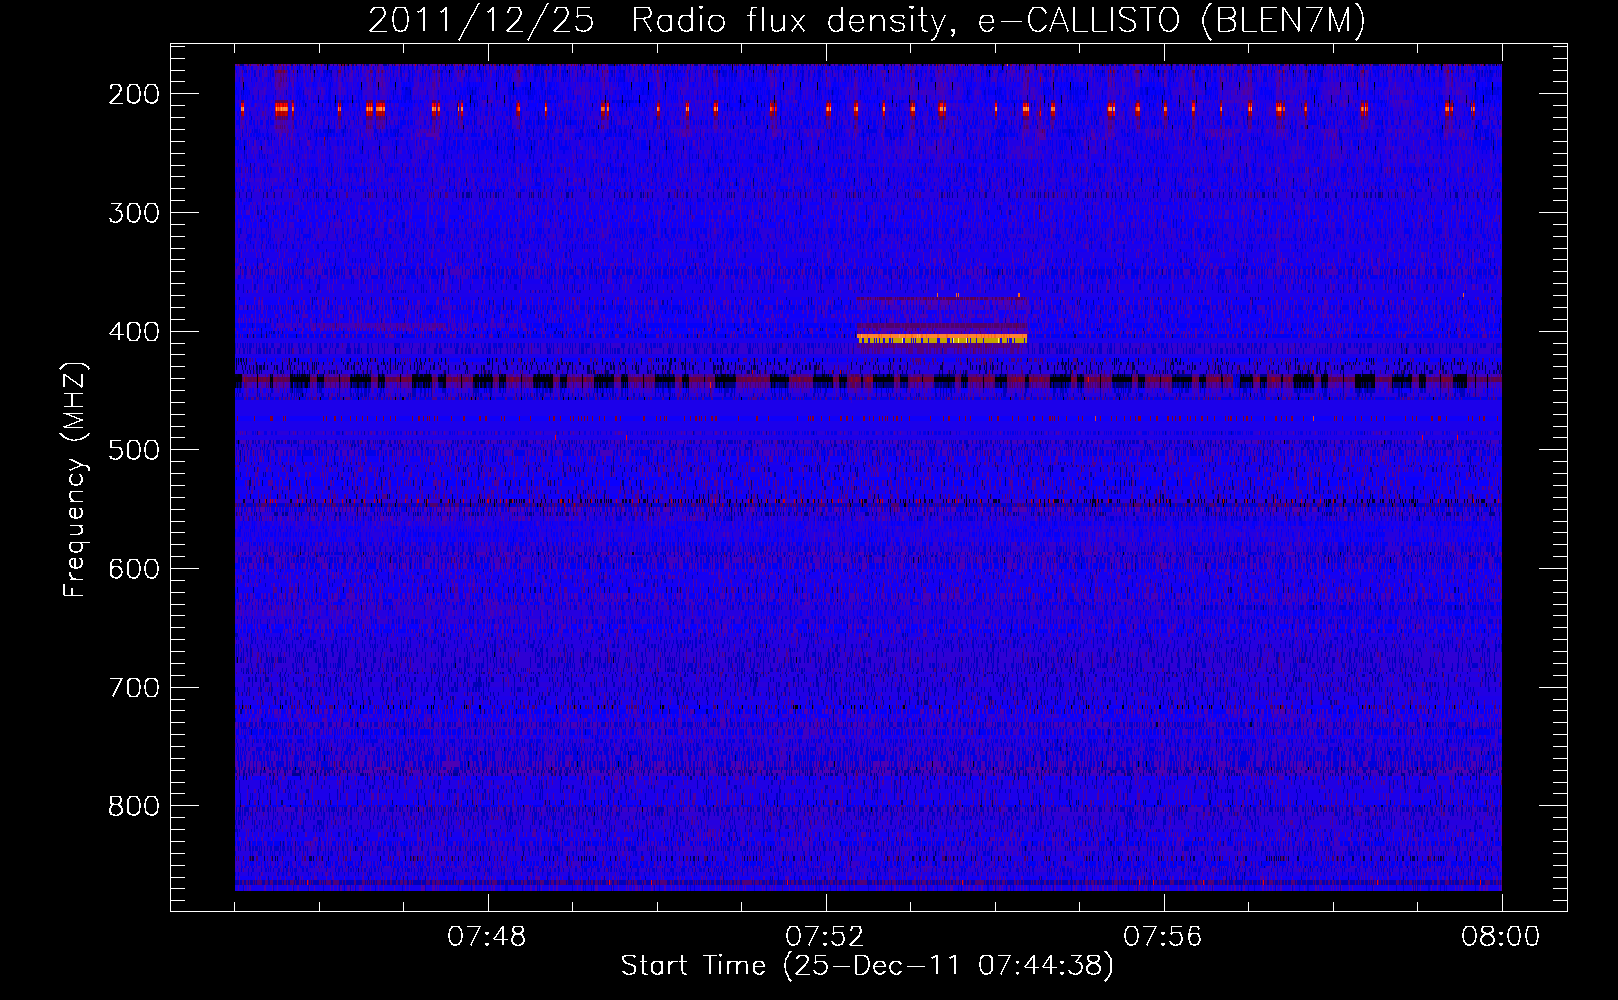Screen dimensions: 1618x1000
Task: Click the 500 frequency tick label
Action: pyautogui.click(x=134, y=450)
